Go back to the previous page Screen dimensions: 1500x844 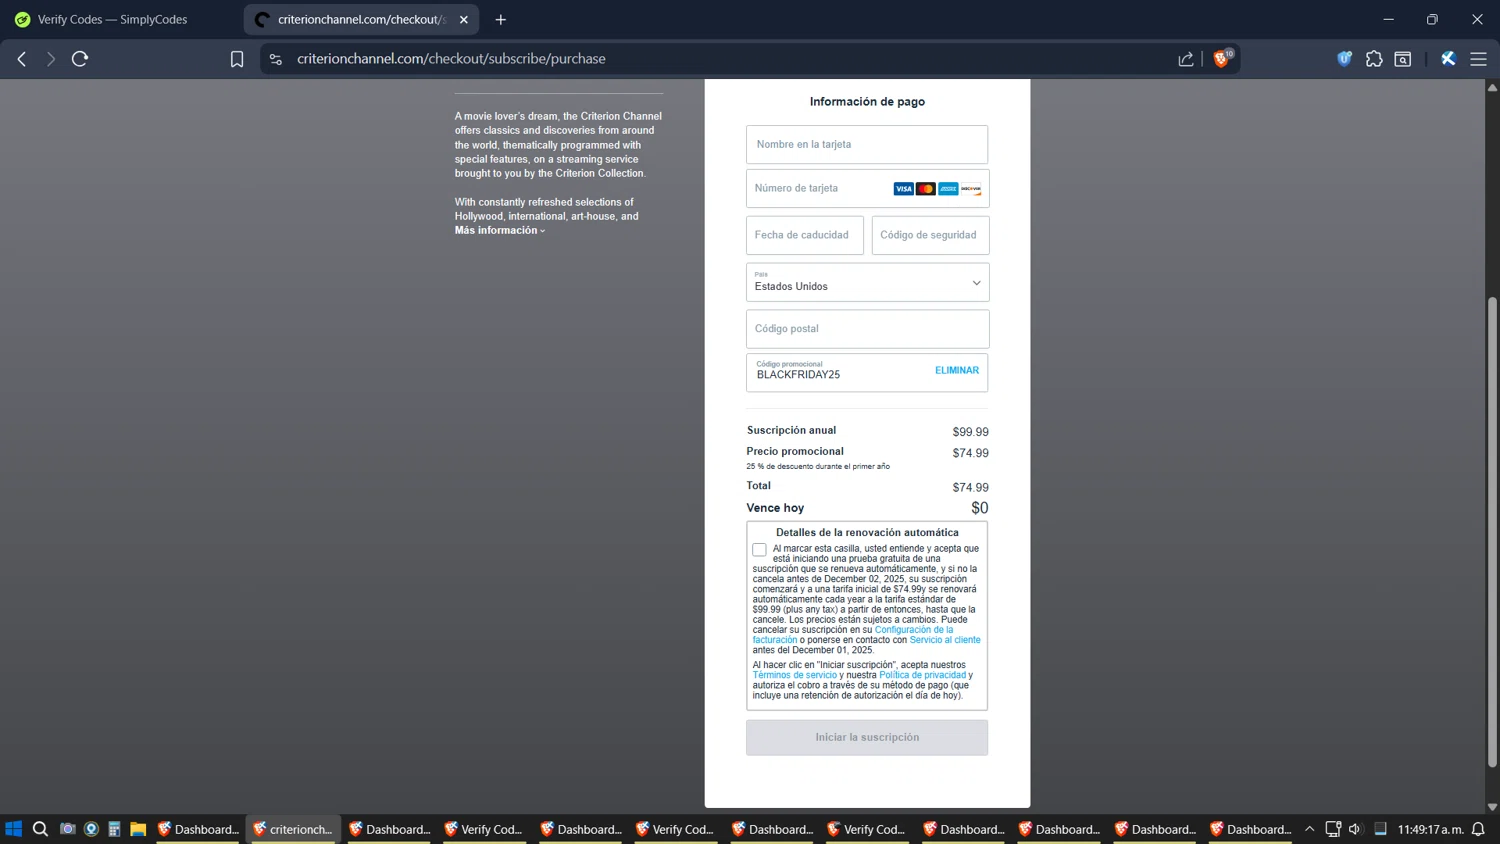click(22, 59)
